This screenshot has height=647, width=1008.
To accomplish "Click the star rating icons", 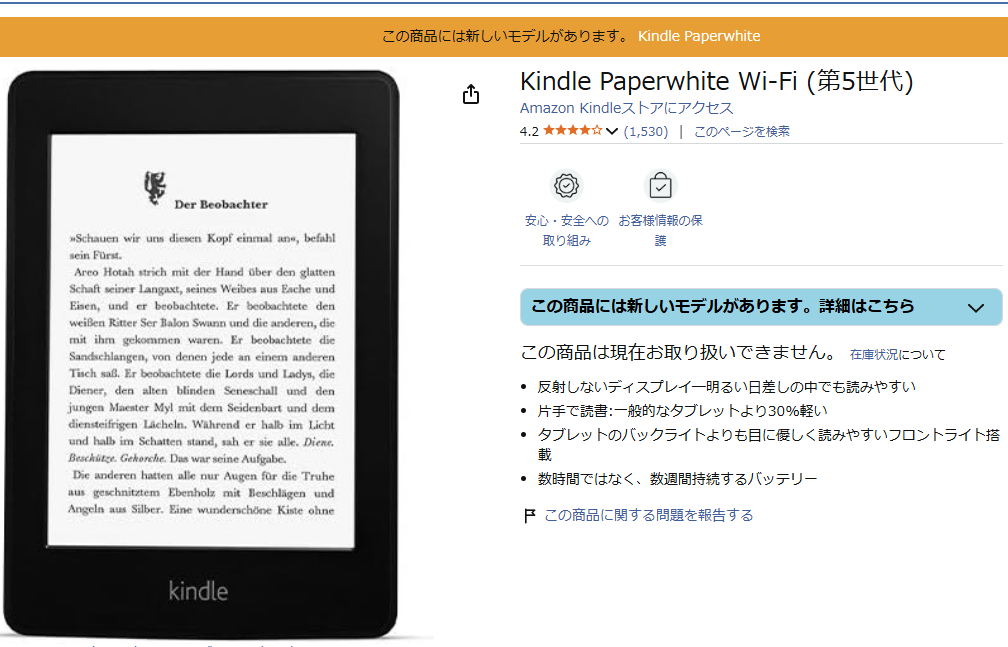I will (x=573, y=131).
